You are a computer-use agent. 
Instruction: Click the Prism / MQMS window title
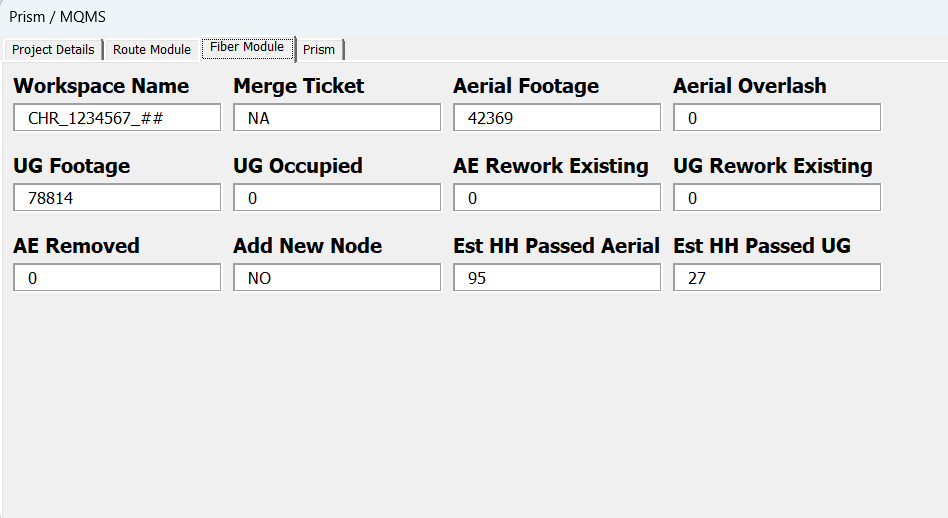pyautogui.click(x=57, y=17)
